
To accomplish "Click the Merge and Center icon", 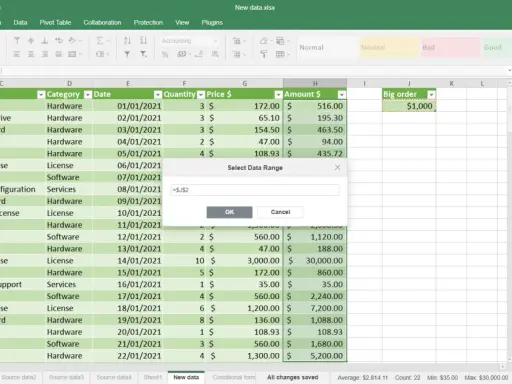I will pyautogui.click(x=72, y=54).
